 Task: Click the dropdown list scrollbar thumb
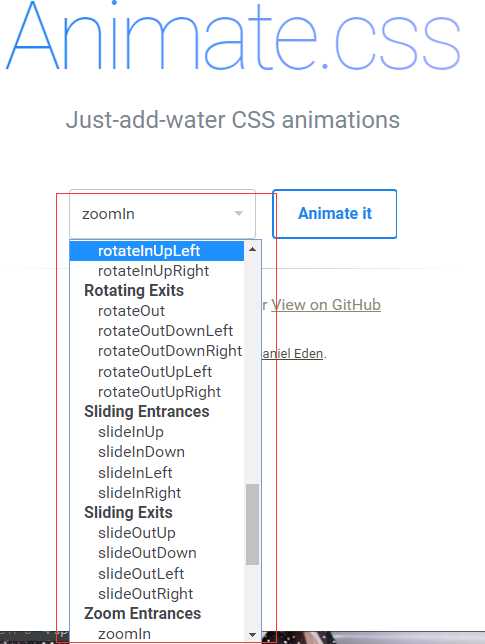coord(253,524)
